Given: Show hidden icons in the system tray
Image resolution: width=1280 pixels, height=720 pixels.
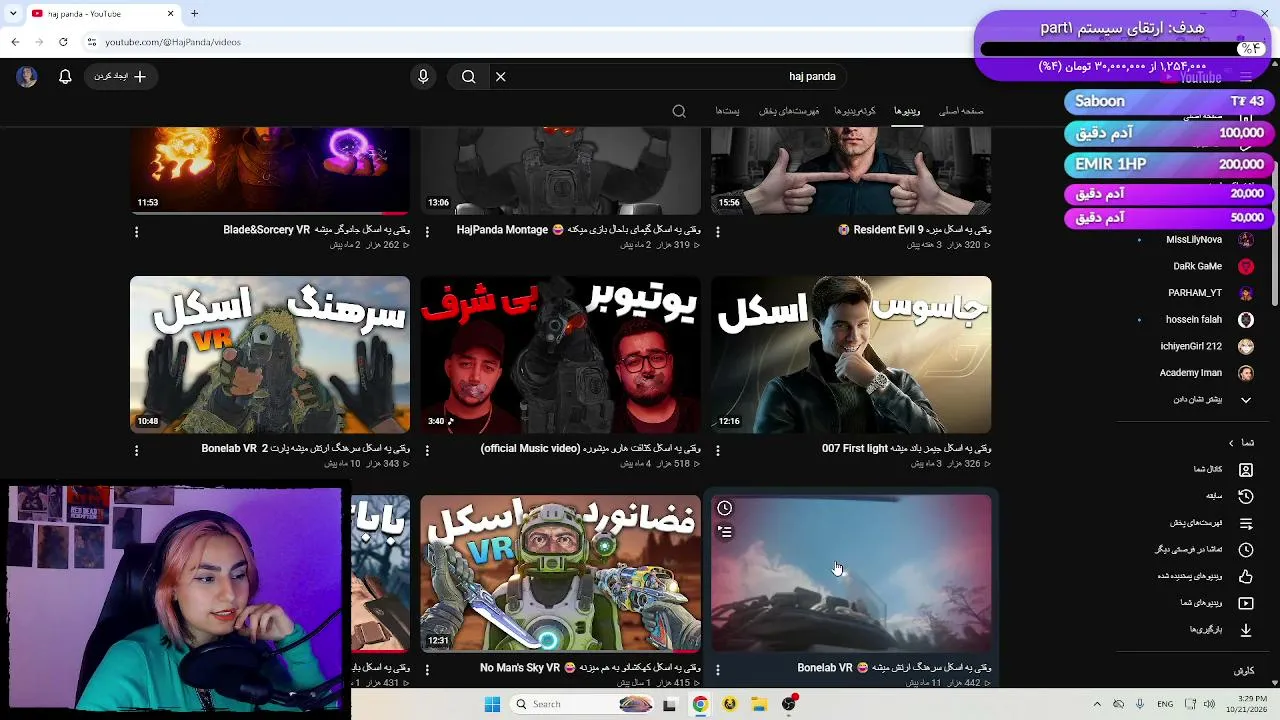Looking at the screenshot, I should 1097,704.
